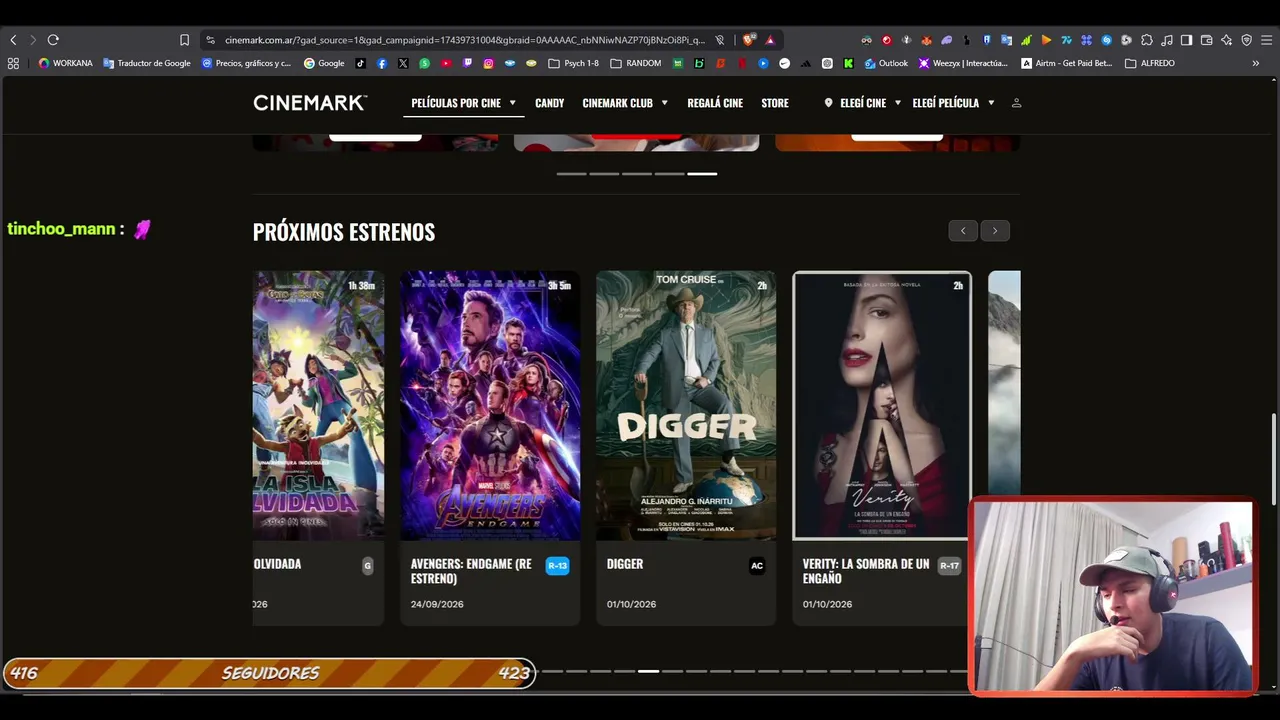Select the first banner carousel indicator
Screen dimensions: 1280x720
(571, 174)
